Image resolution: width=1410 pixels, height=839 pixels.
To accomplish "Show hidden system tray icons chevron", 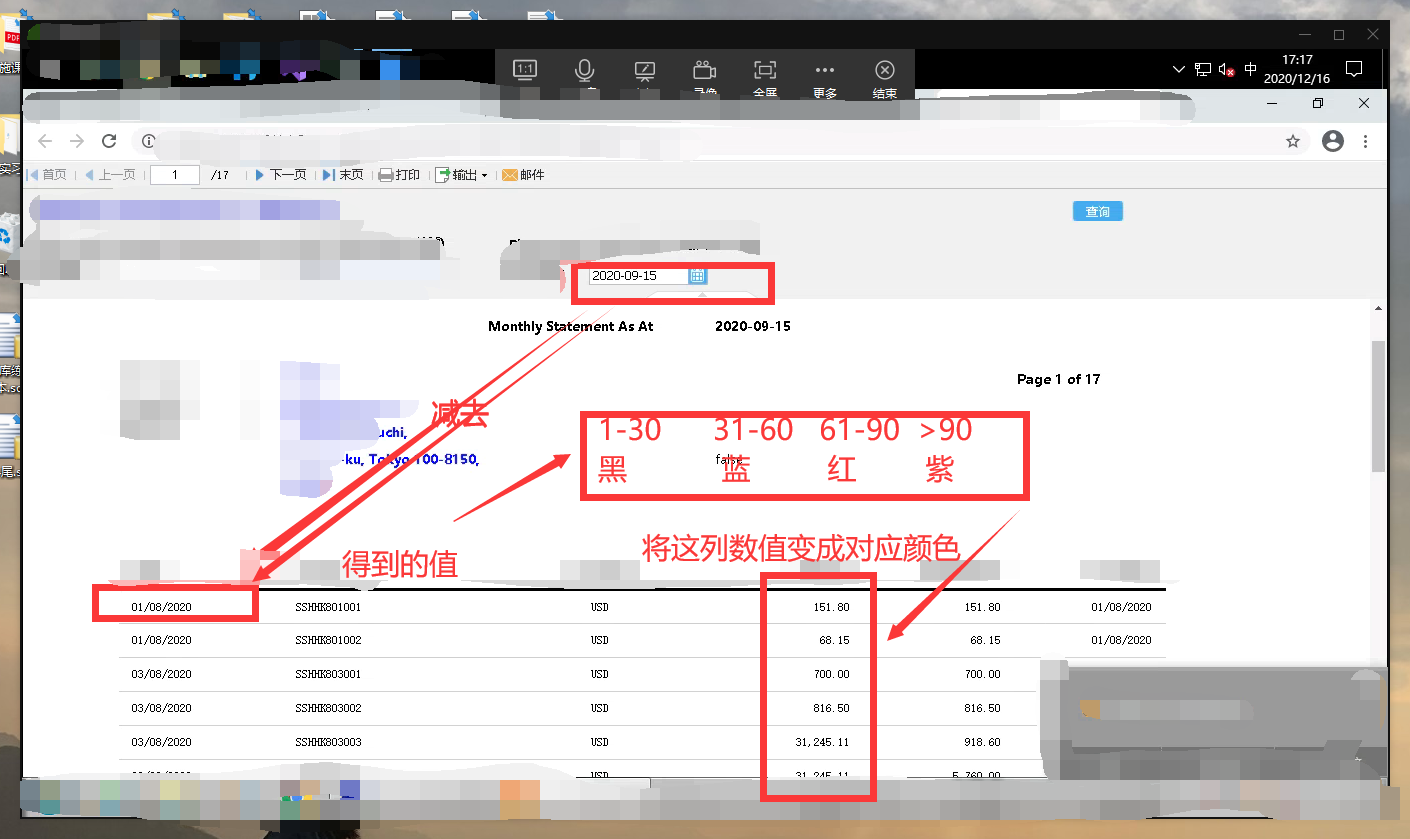I will pyautogui.click(x=1178, y=70).
